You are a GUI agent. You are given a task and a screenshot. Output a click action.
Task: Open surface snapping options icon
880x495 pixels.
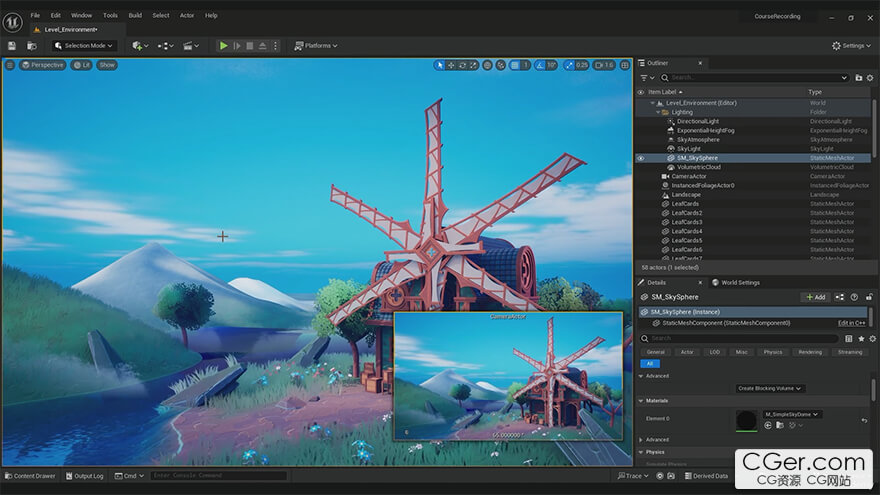501,65
